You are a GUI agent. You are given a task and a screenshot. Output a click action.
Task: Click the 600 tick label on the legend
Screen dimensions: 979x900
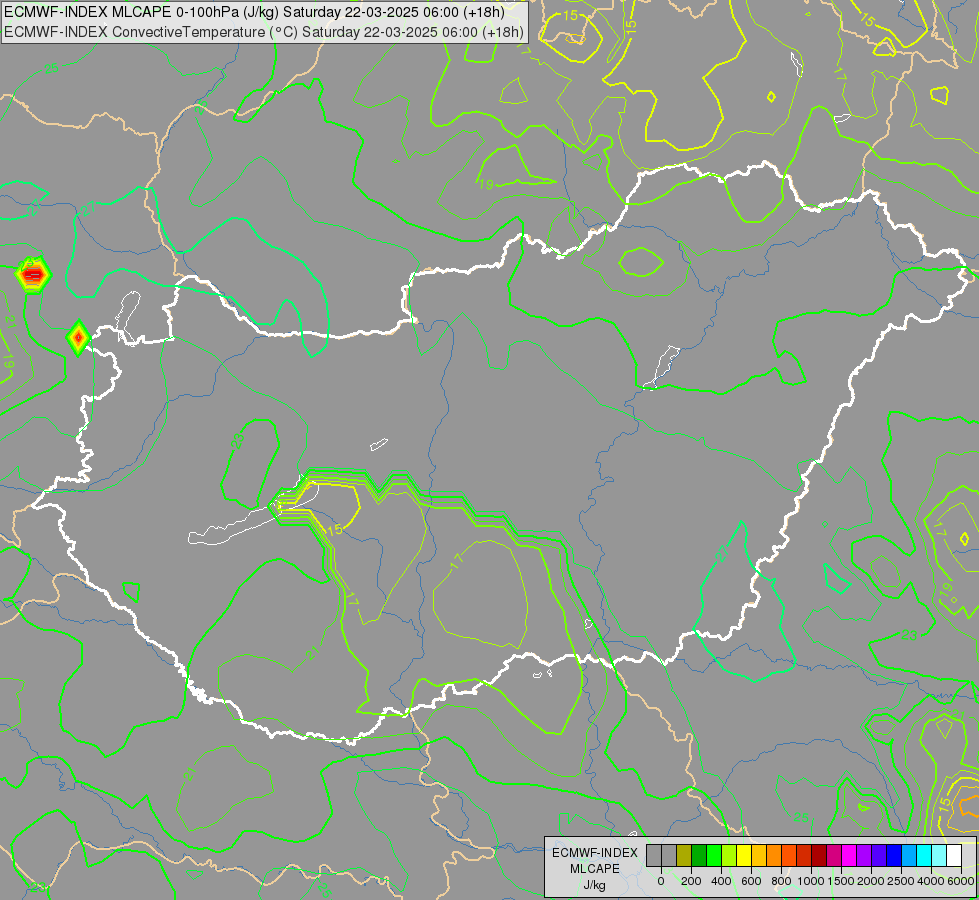(751, 881)
